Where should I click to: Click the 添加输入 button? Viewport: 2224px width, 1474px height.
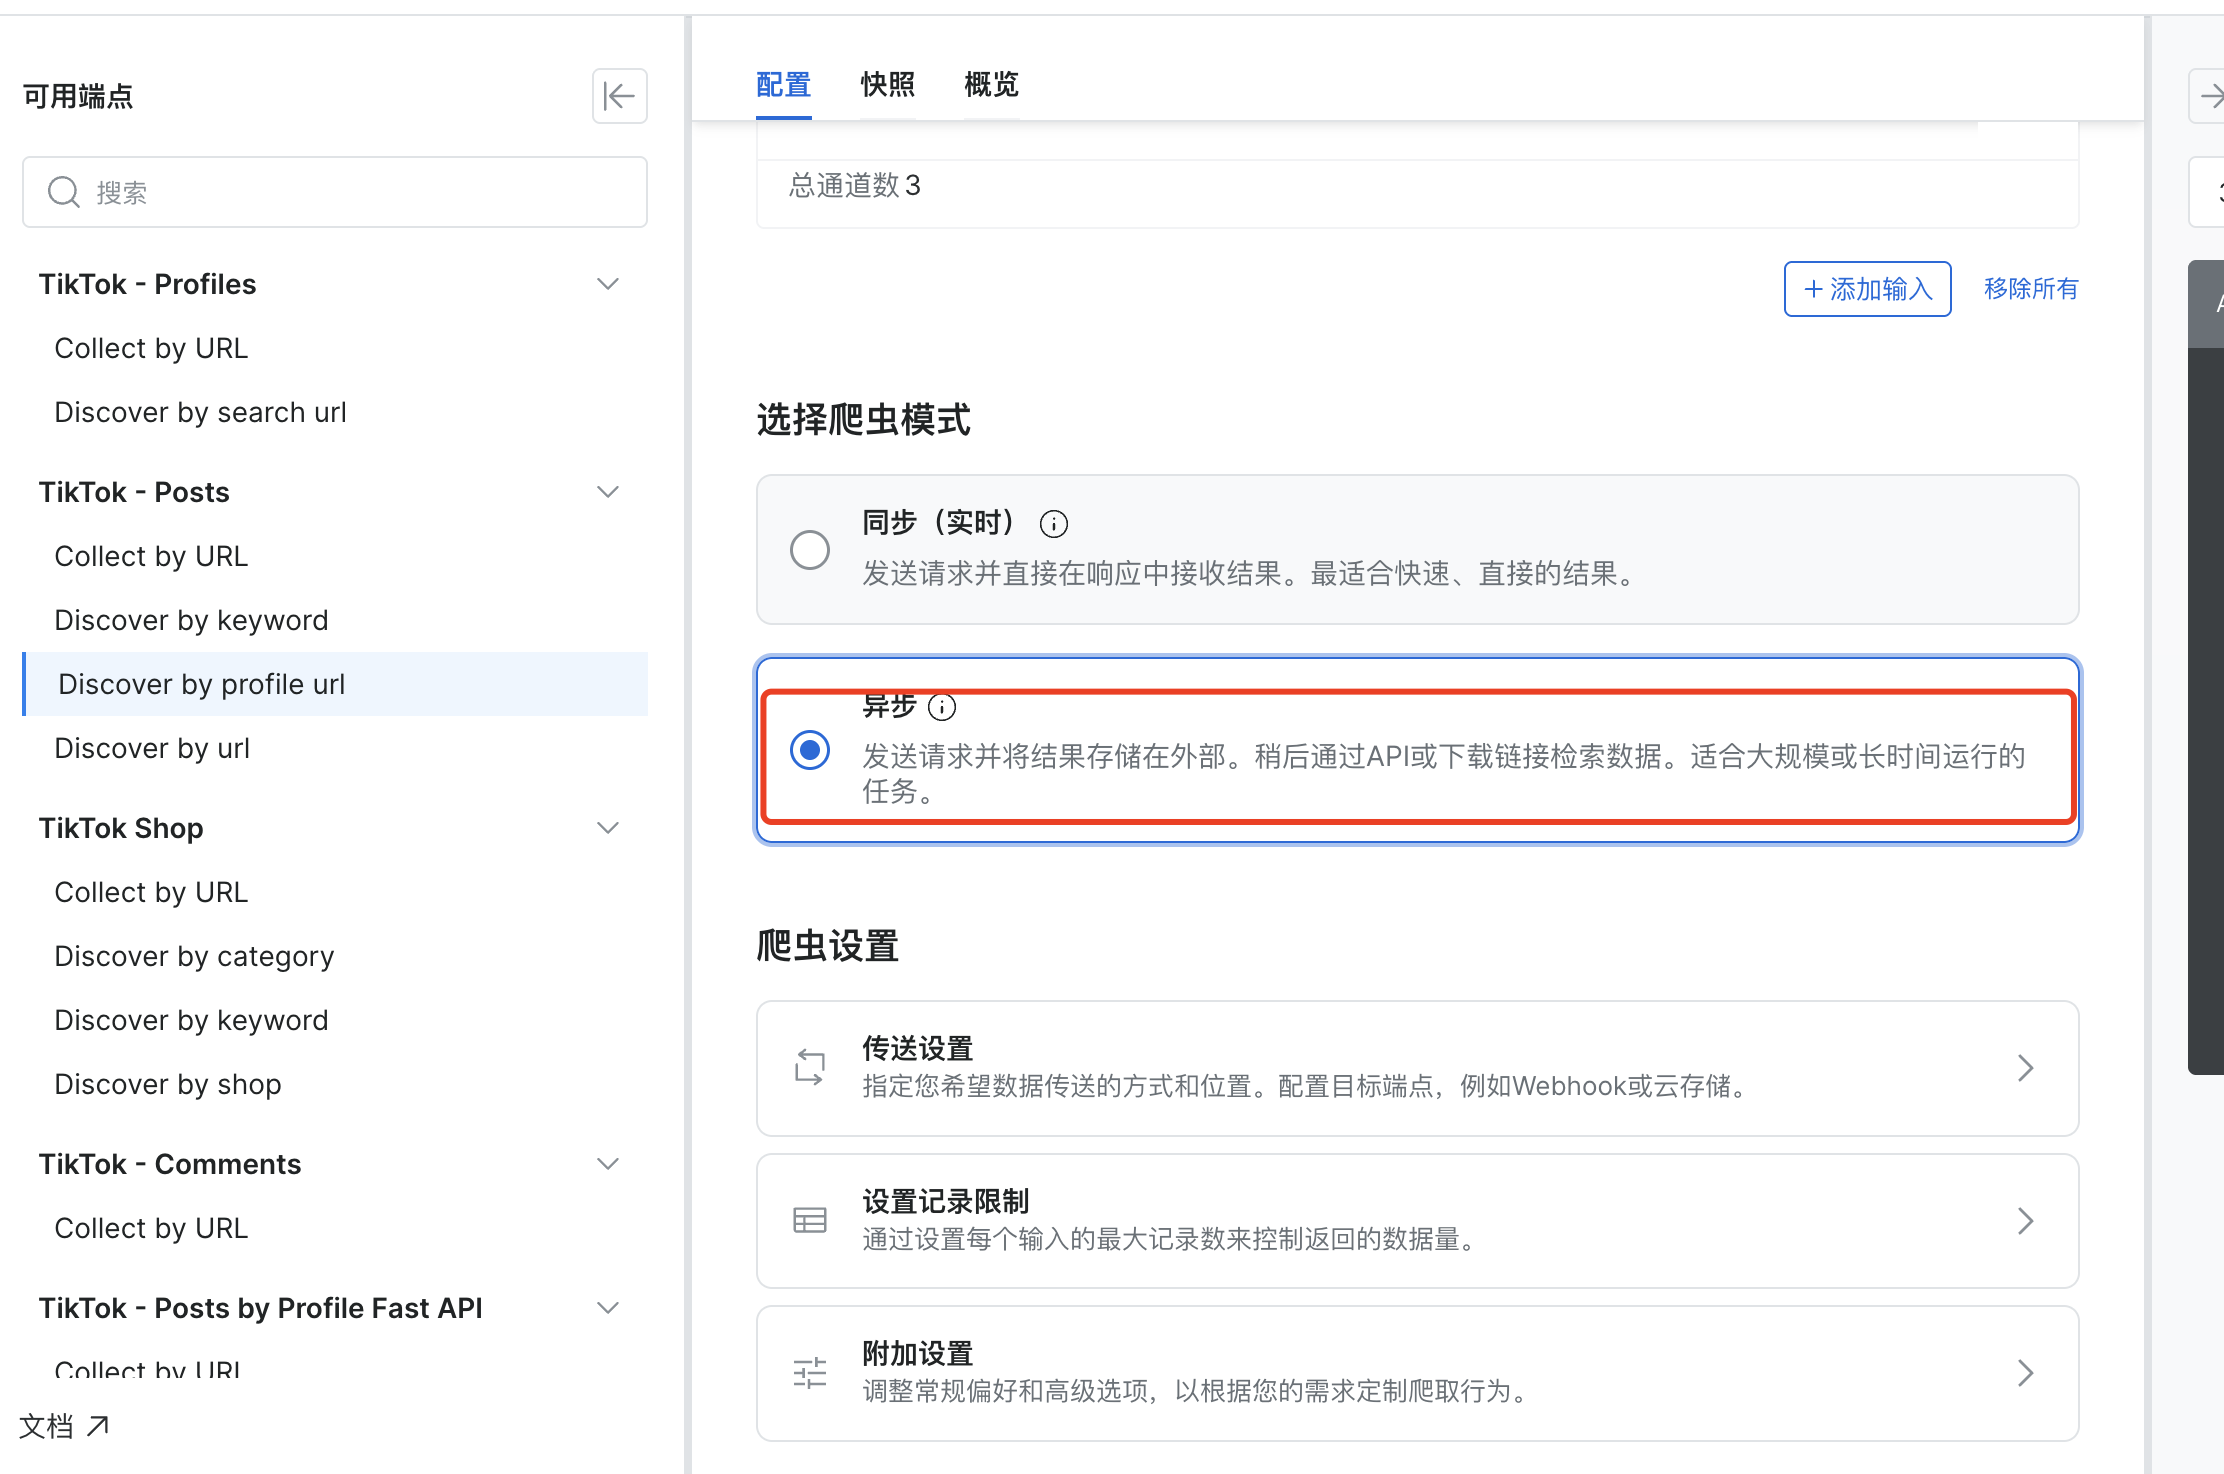click(x=1867, y=289)
